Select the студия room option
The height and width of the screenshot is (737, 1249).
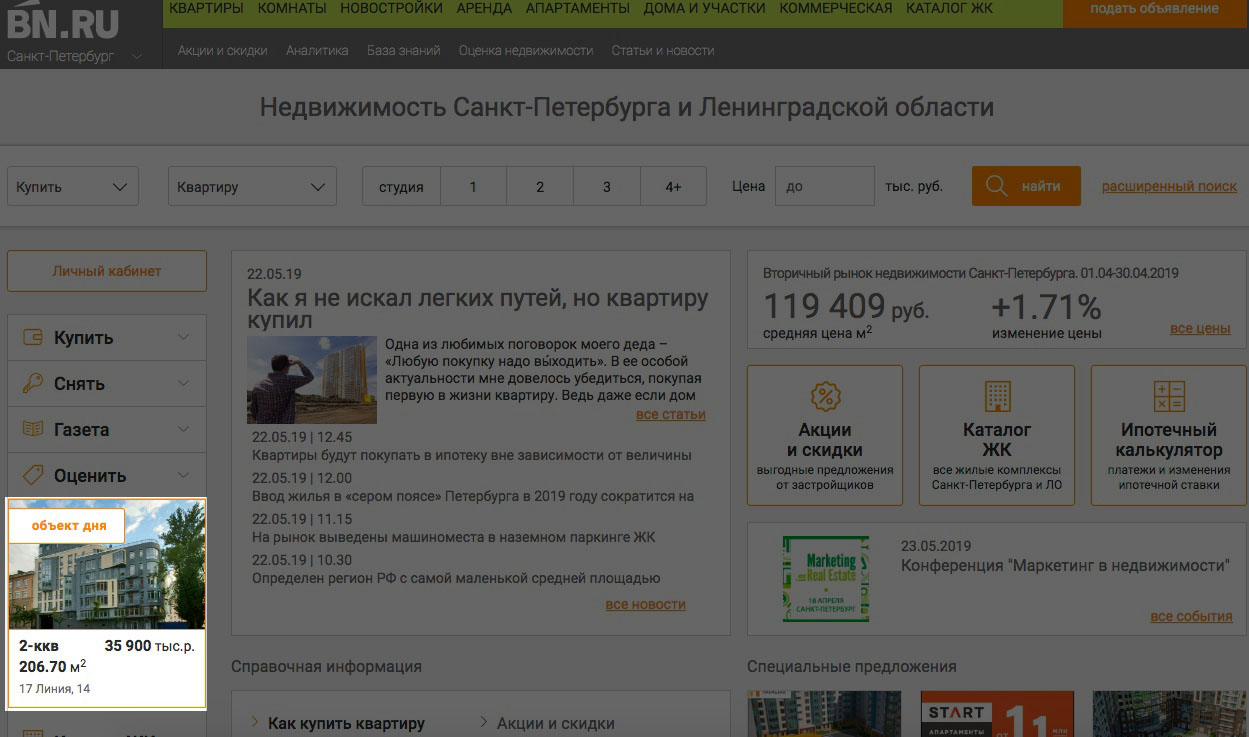[401, 187]
